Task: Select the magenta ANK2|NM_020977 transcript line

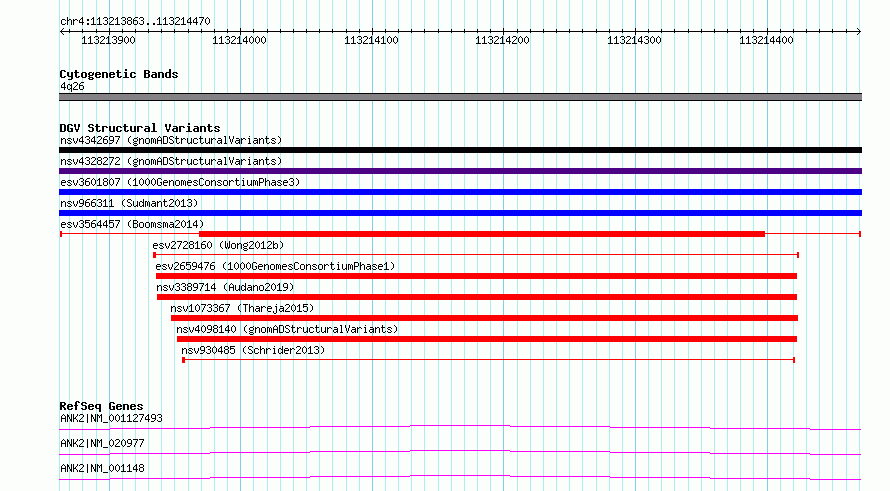Action: (460, 452)
